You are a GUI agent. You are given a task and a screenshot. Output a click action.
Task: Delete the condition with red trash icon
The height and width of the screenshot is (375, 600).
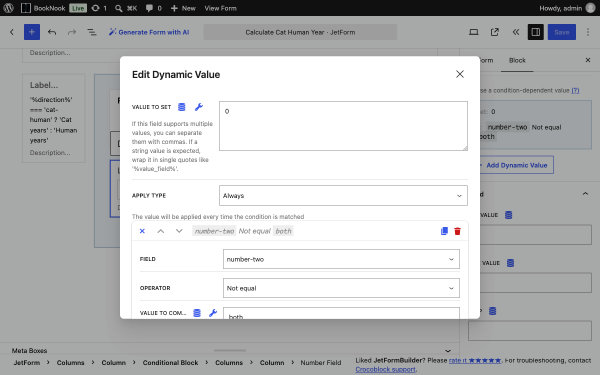click(x=457, y=231)
